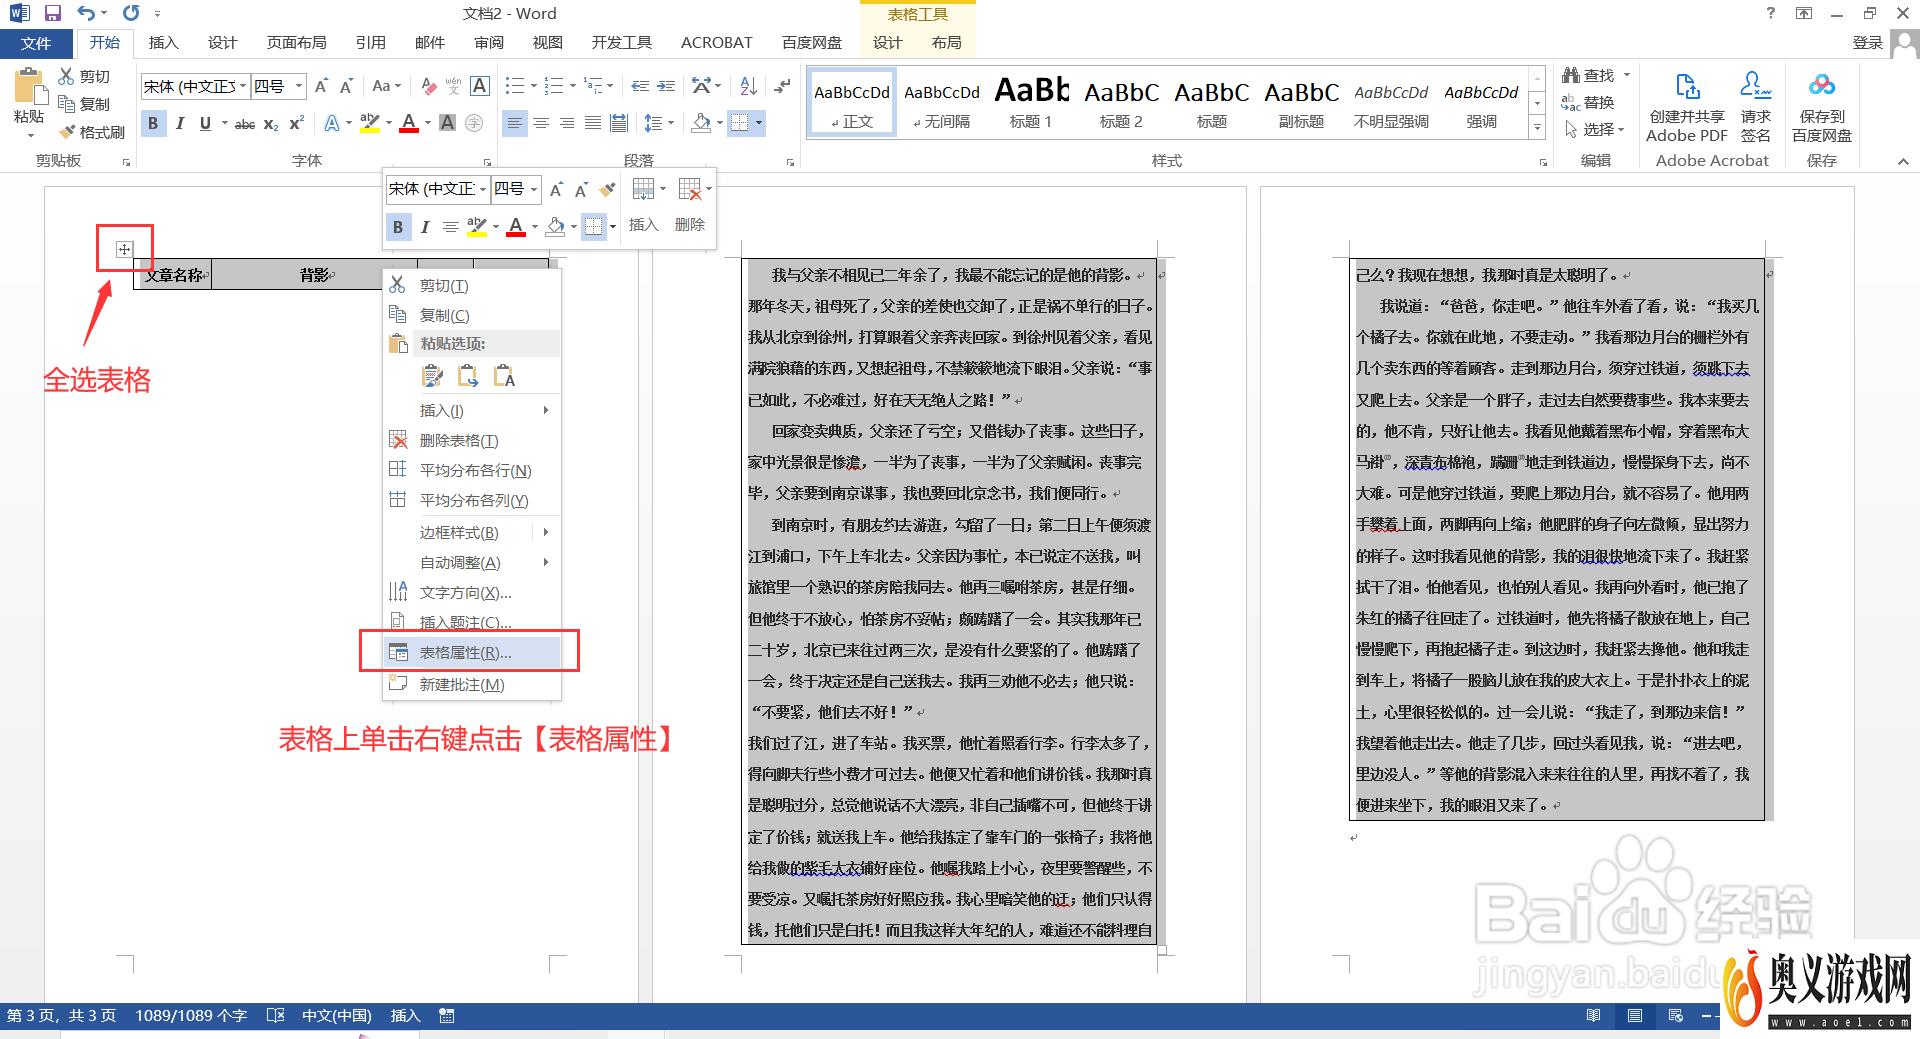The image size is (1920, 1039).
Task: Toggle align left in the ribbon paragraph group
Action: click(x=514, y=123)
